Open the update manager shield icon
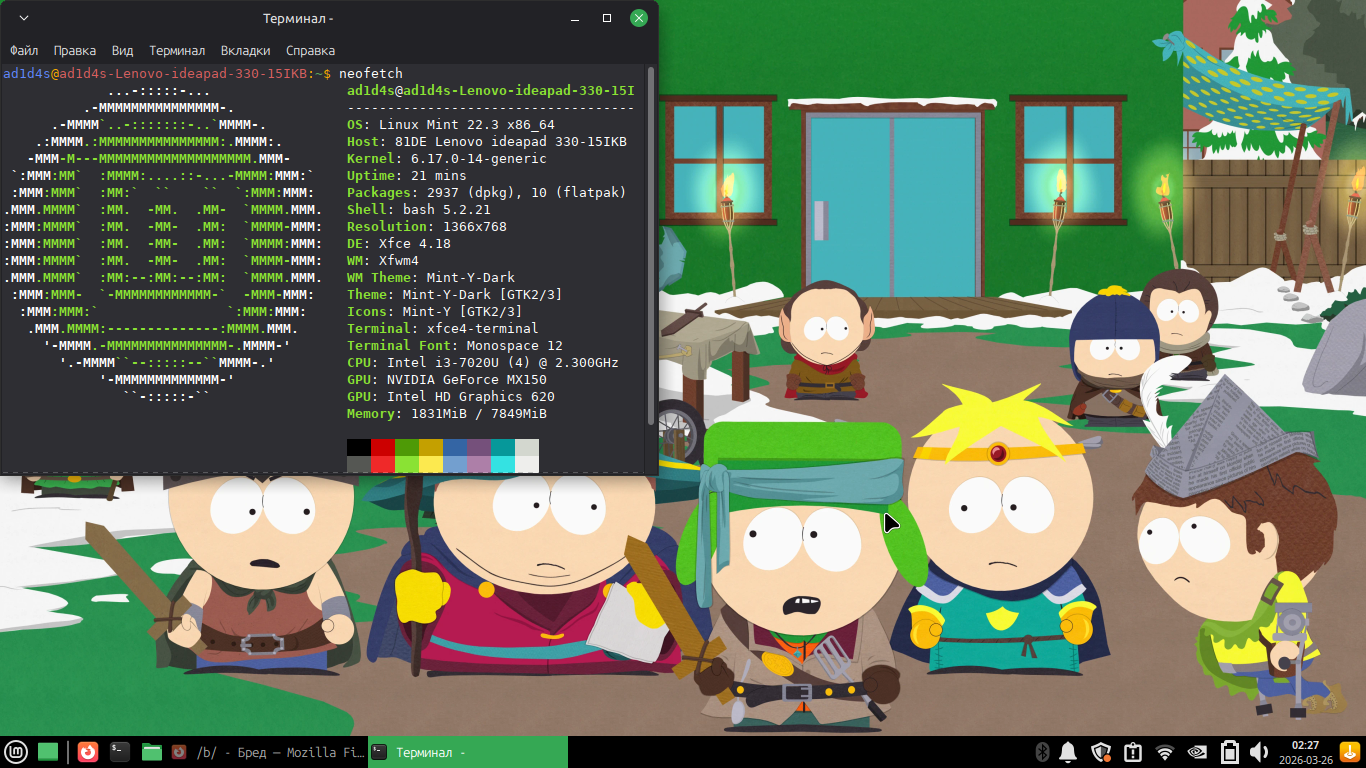 point(1101,752)
